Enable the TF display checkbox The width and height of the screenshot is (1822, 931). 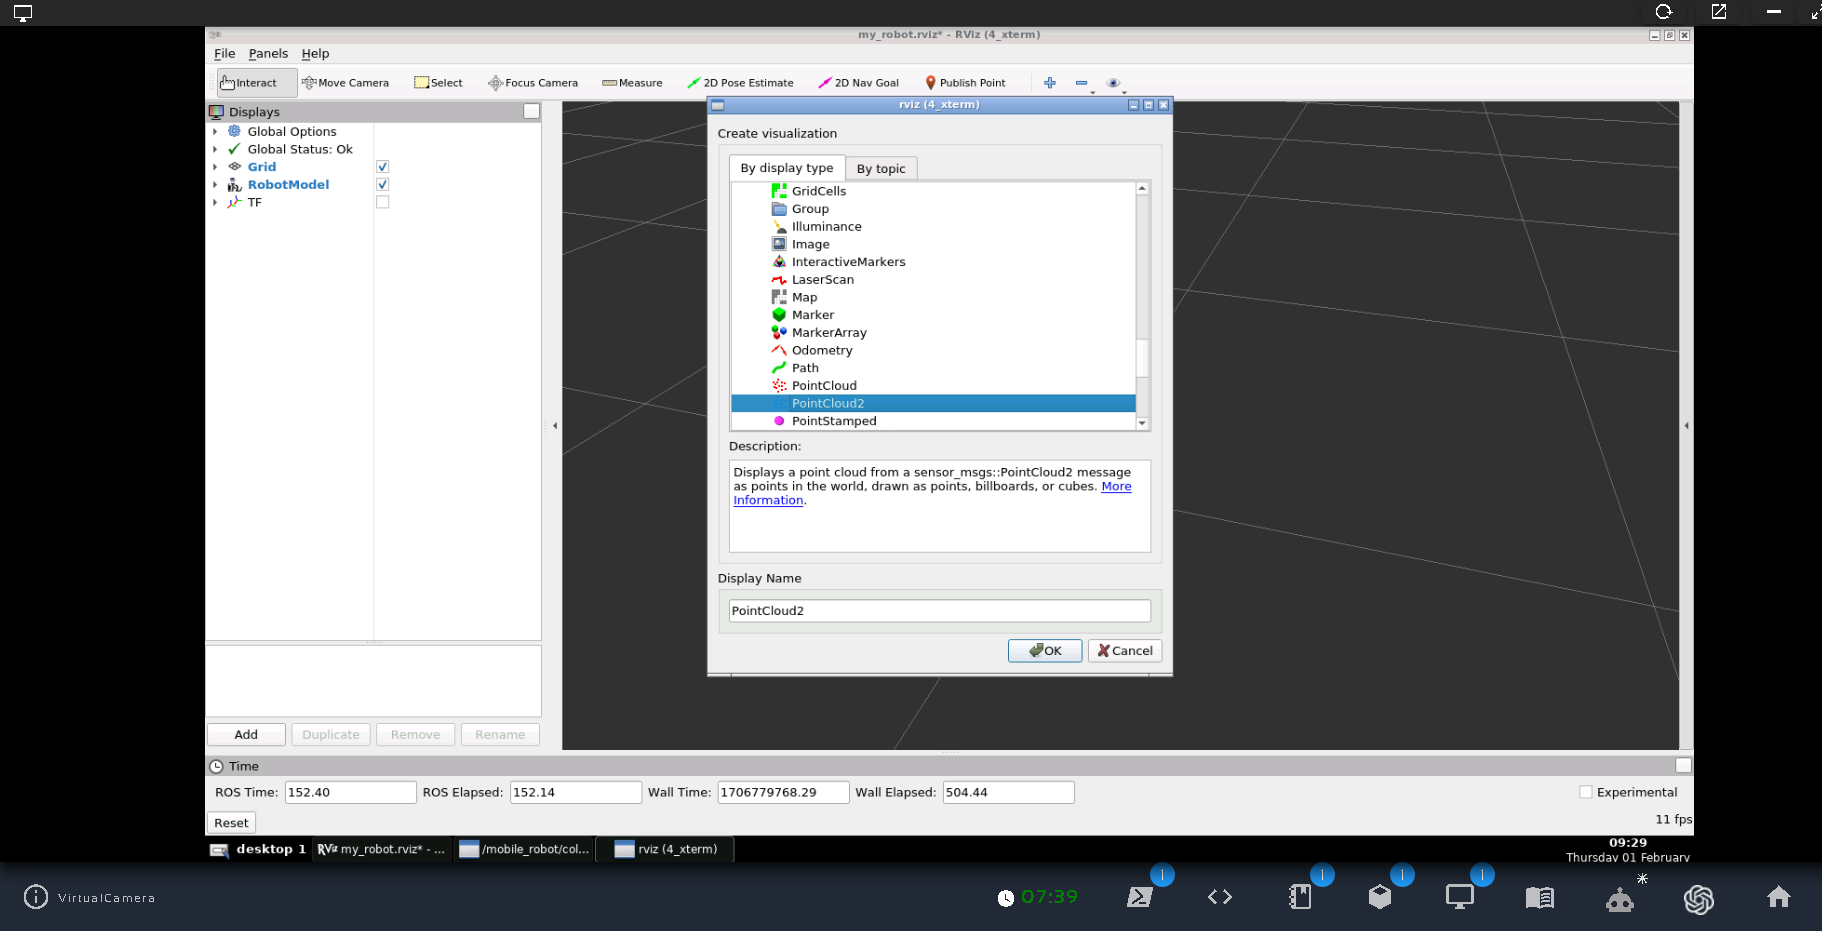tap(382, 202)
